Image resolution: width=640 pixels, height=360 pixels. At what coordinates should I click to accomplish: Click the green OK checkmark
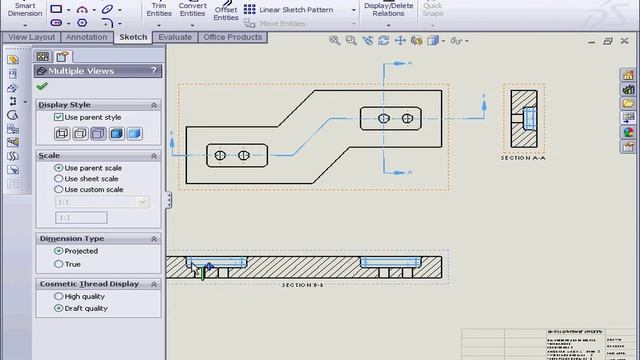[x=42, y=86]
